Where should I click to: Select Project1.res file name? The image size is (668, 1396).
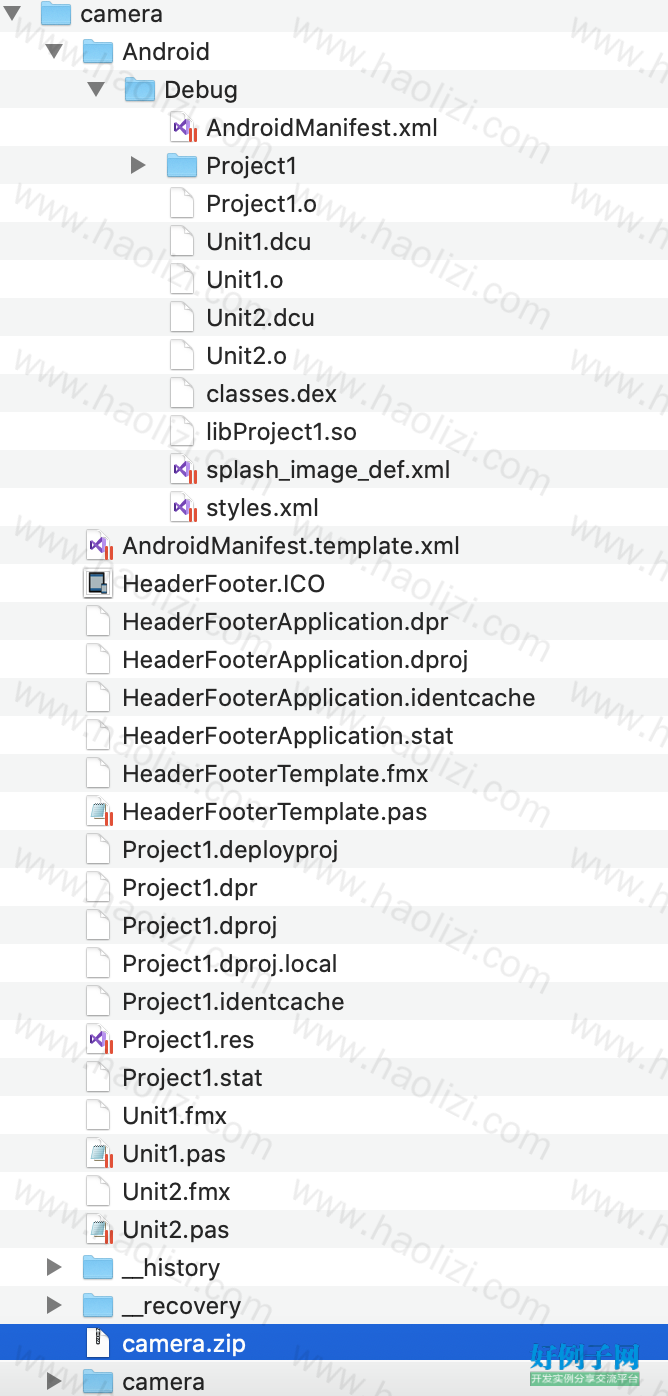188,1040
